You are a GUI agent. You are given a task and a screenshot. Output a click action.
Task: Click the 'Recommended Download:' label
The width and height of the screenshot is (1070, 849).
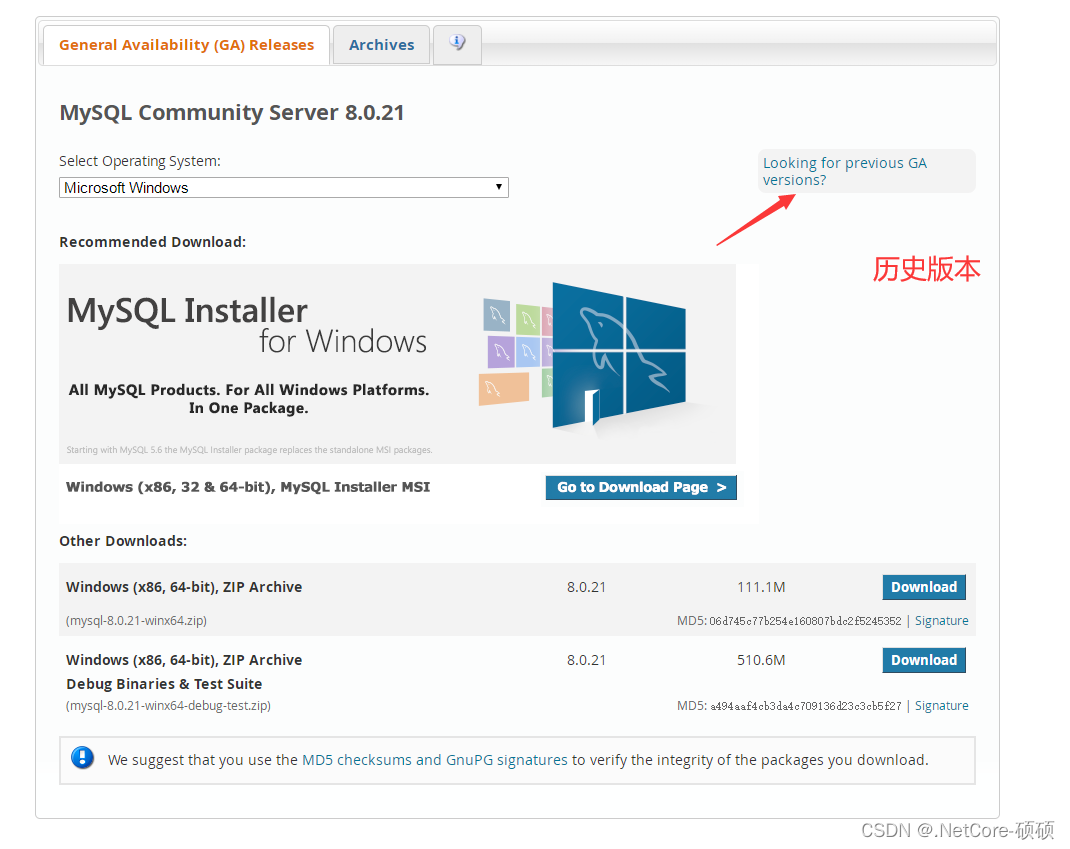click(153, 242)
